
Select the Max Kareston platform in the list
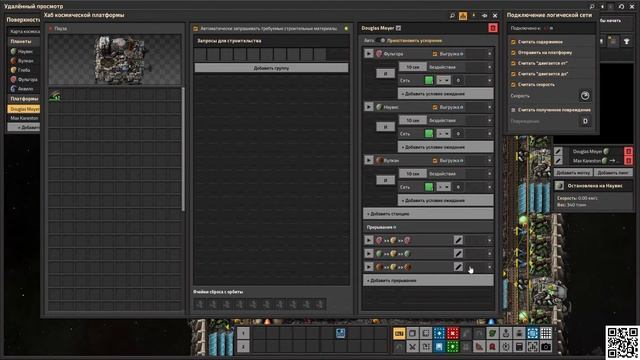pyautogui.click(x=24, y=118)
